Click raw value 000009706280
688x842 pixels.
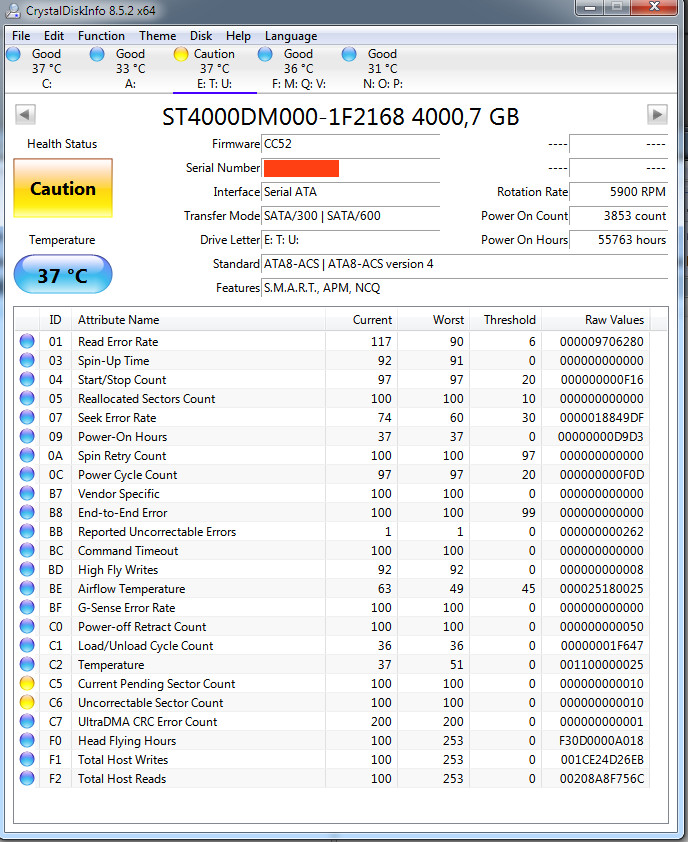(602, 342)
